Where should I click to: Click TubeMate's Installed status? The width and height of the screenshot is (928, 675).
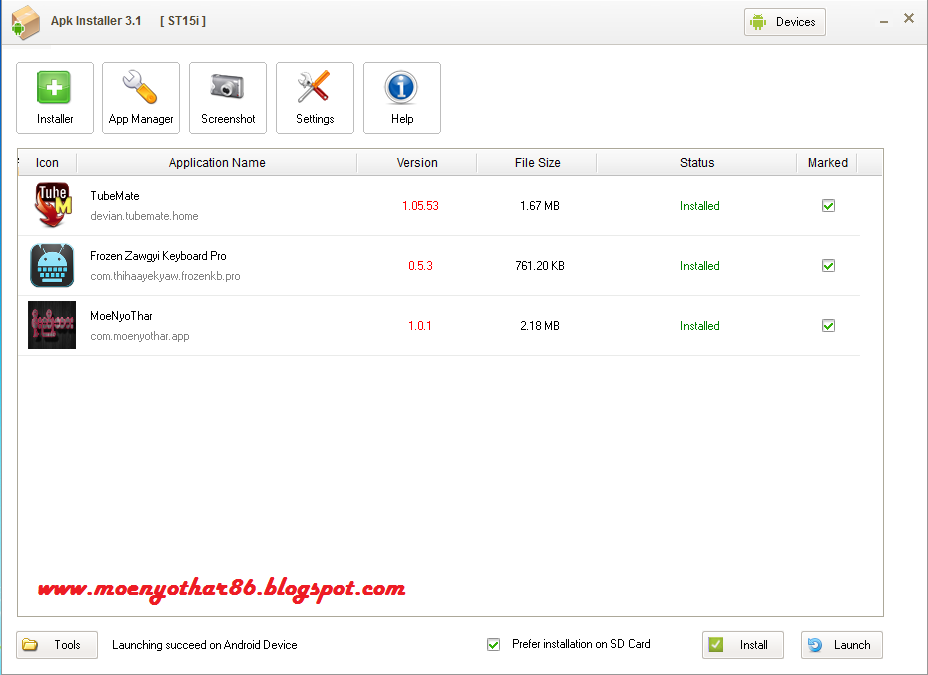tap(700, 206)
